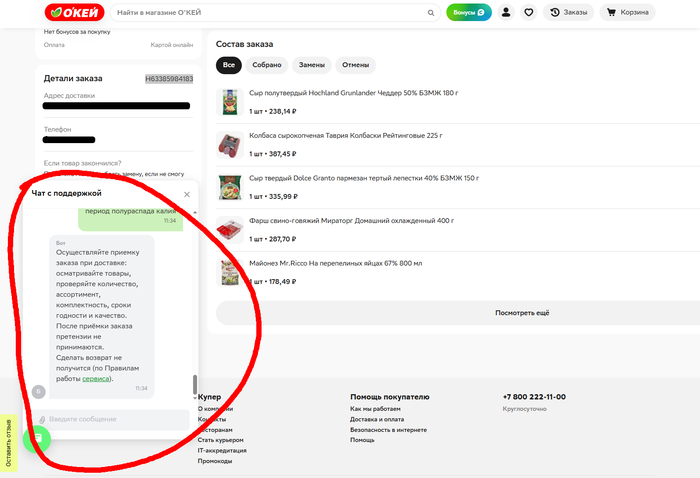
Task: Click the search magnifier icon
Action: 430,13
